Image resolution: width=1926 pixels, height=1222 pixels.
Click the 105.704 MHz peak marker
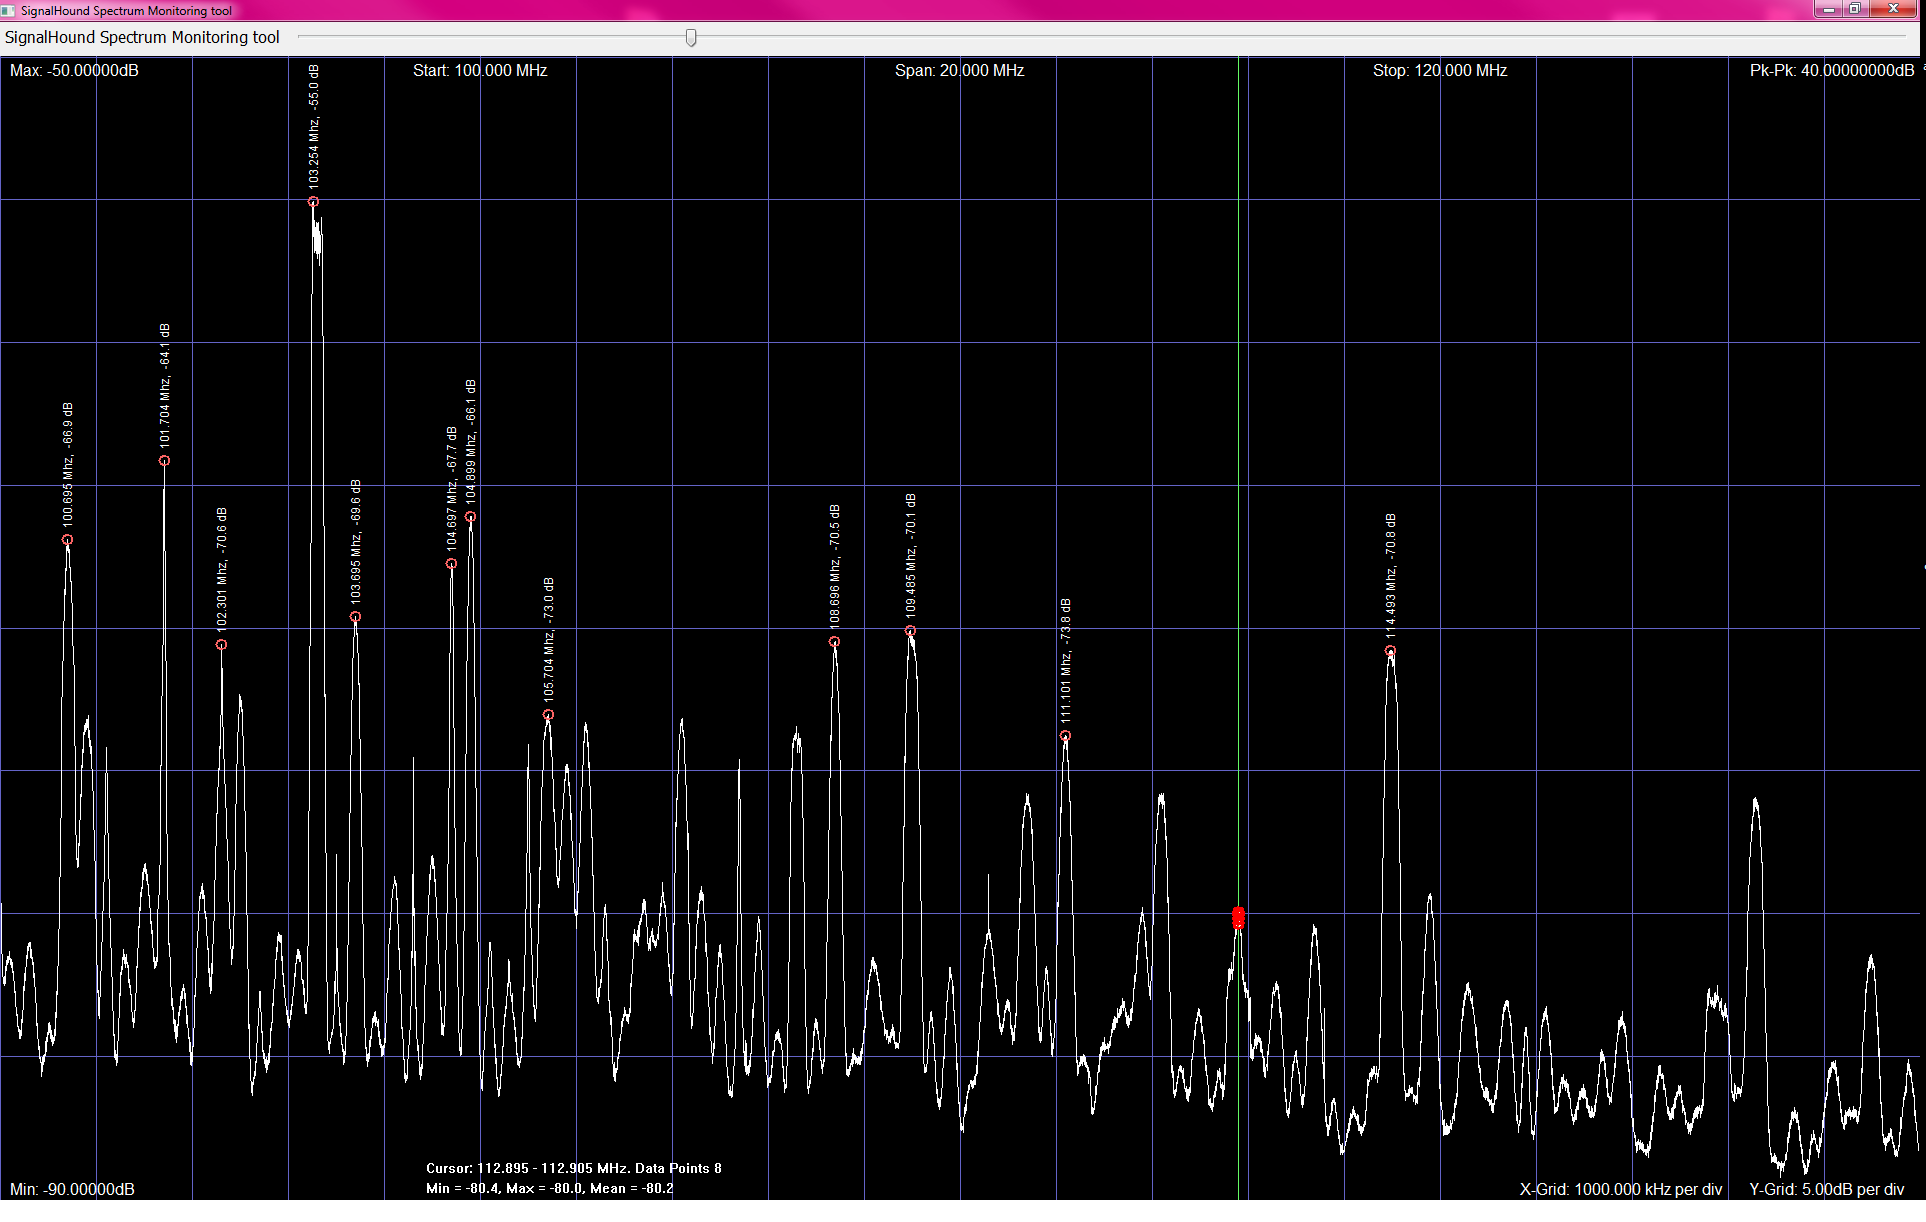point(548,715)
